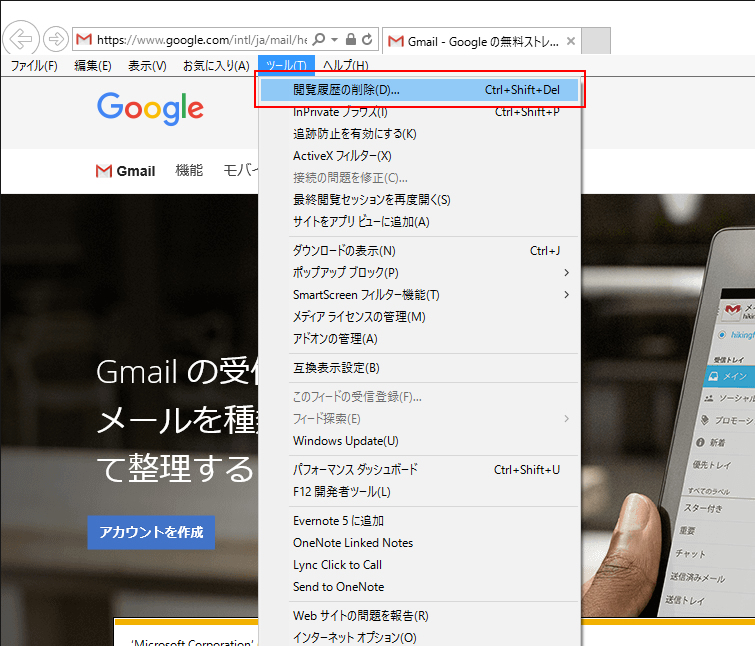Select Windows Update(U) entry
The width and height of the screenshot is (755, 646).
click(419, 441)
